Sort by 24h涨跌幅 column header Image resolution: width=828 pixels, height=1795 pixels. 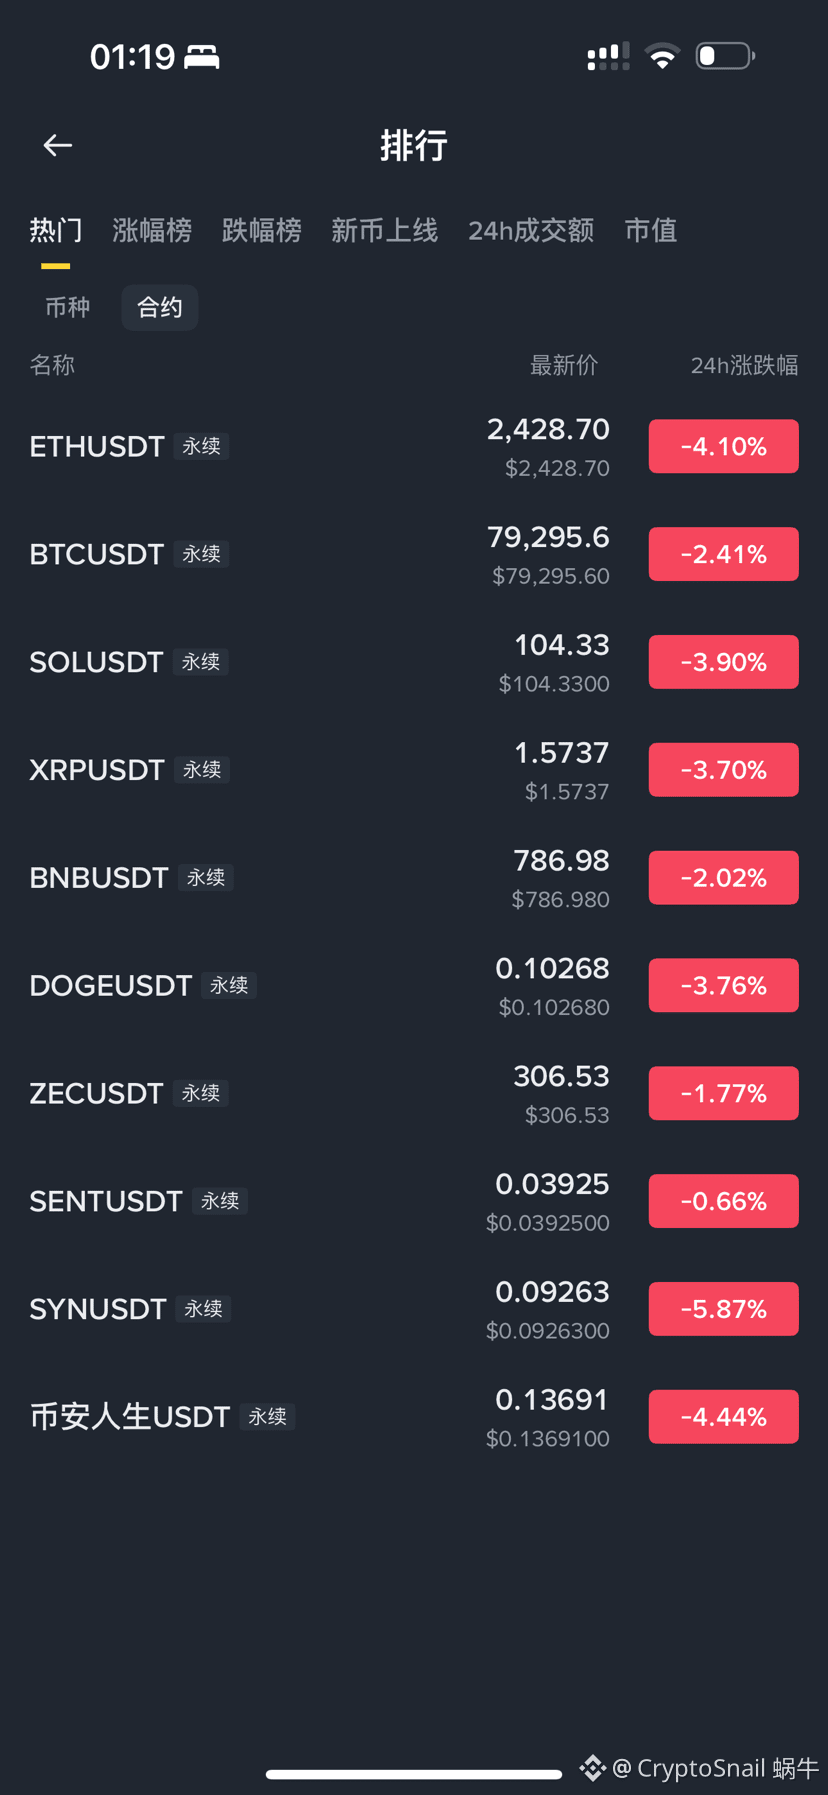tap(744, 366)
